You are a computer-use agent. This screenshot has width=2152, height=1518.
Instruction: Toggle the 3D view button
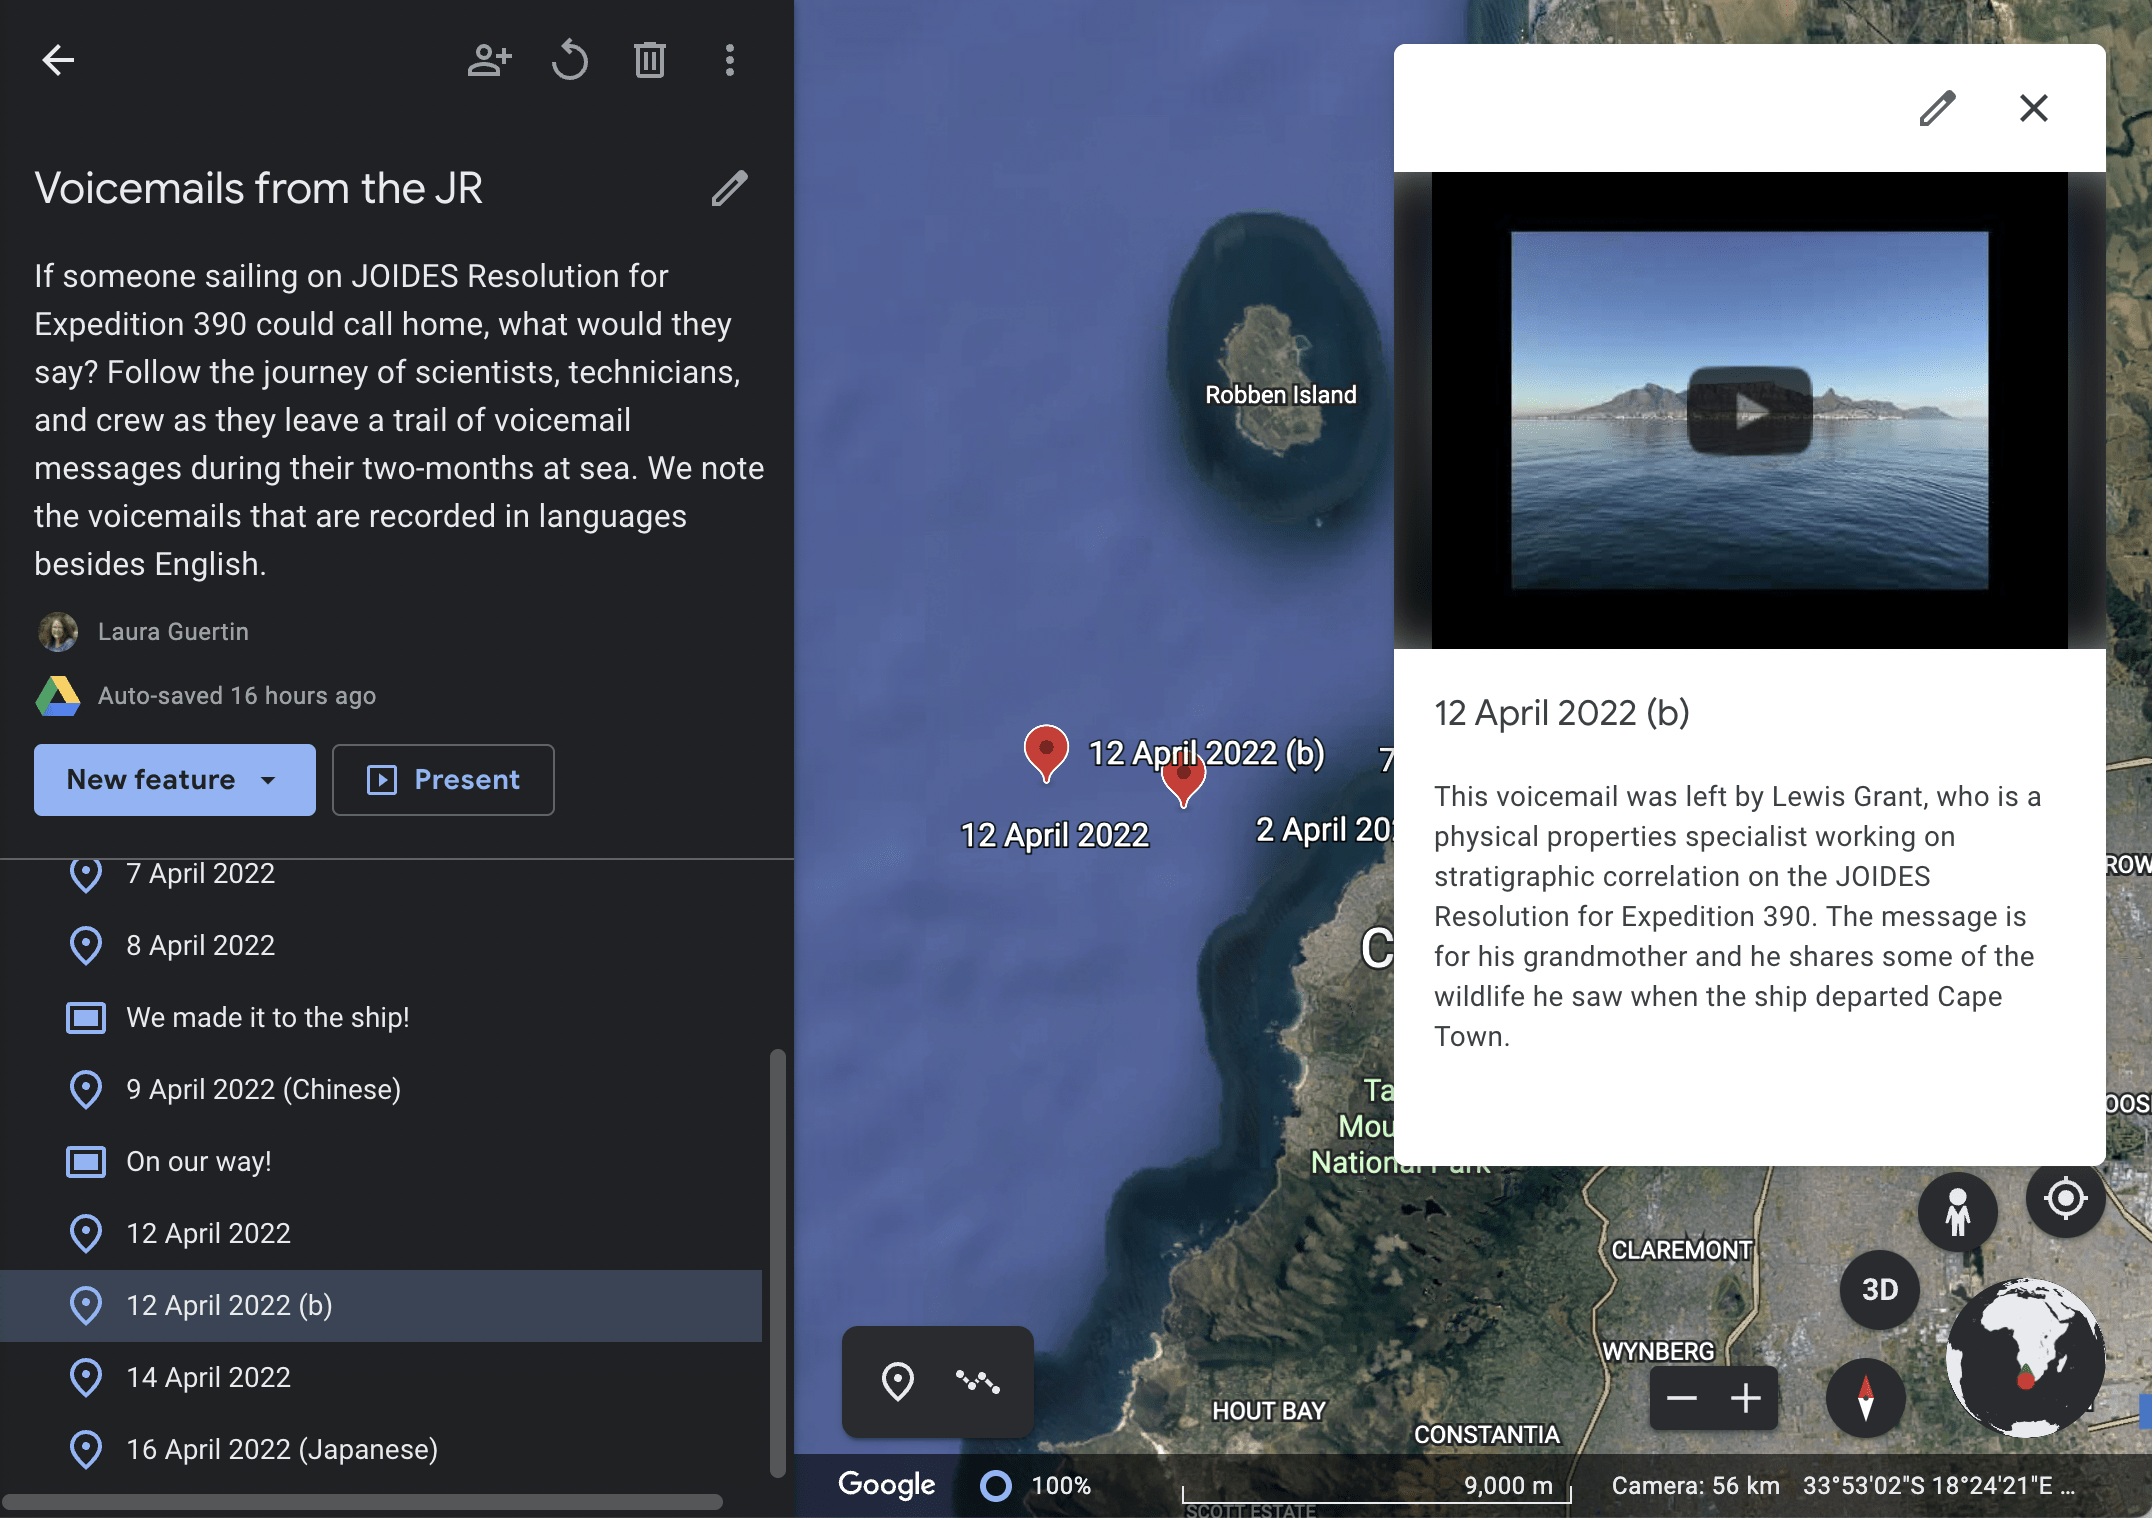point(1880,1290)
